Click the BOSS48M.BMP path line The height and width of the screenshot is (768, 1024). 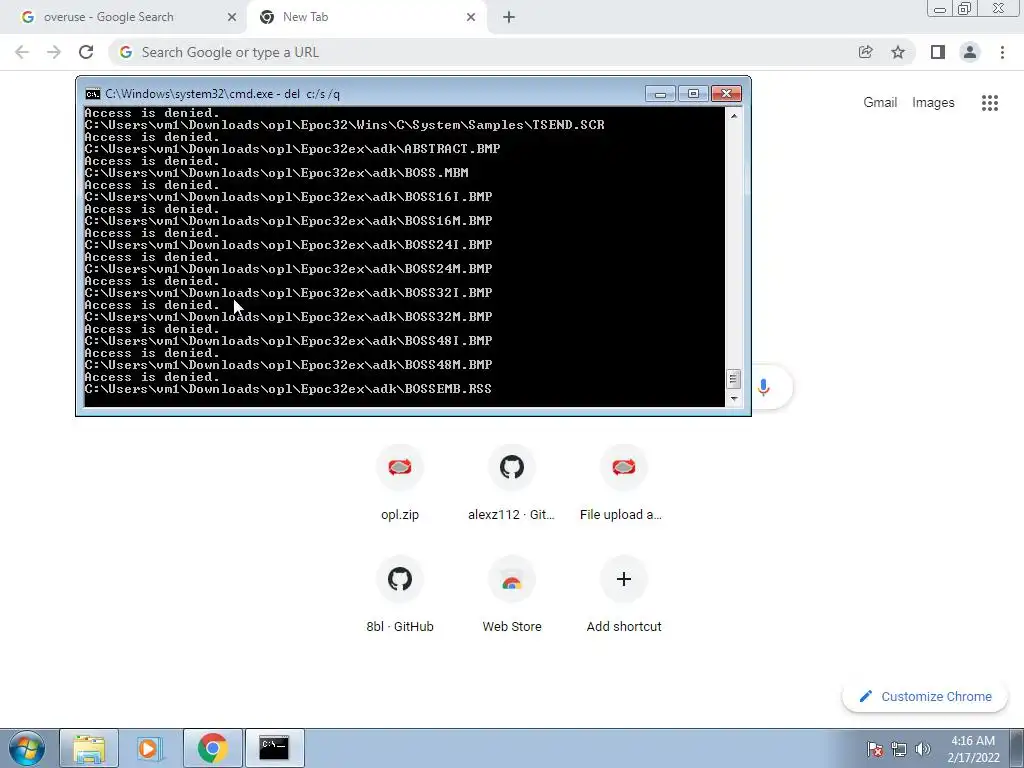pos(288,365)
